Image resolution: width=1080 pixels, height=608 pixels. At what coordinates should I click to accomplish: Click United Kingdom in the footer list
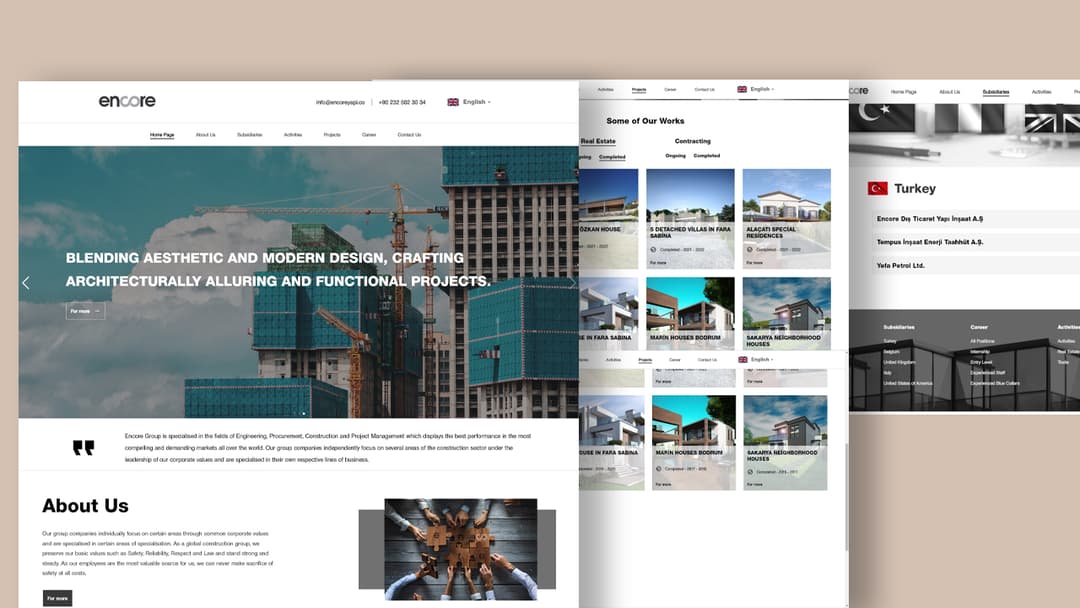900,362
